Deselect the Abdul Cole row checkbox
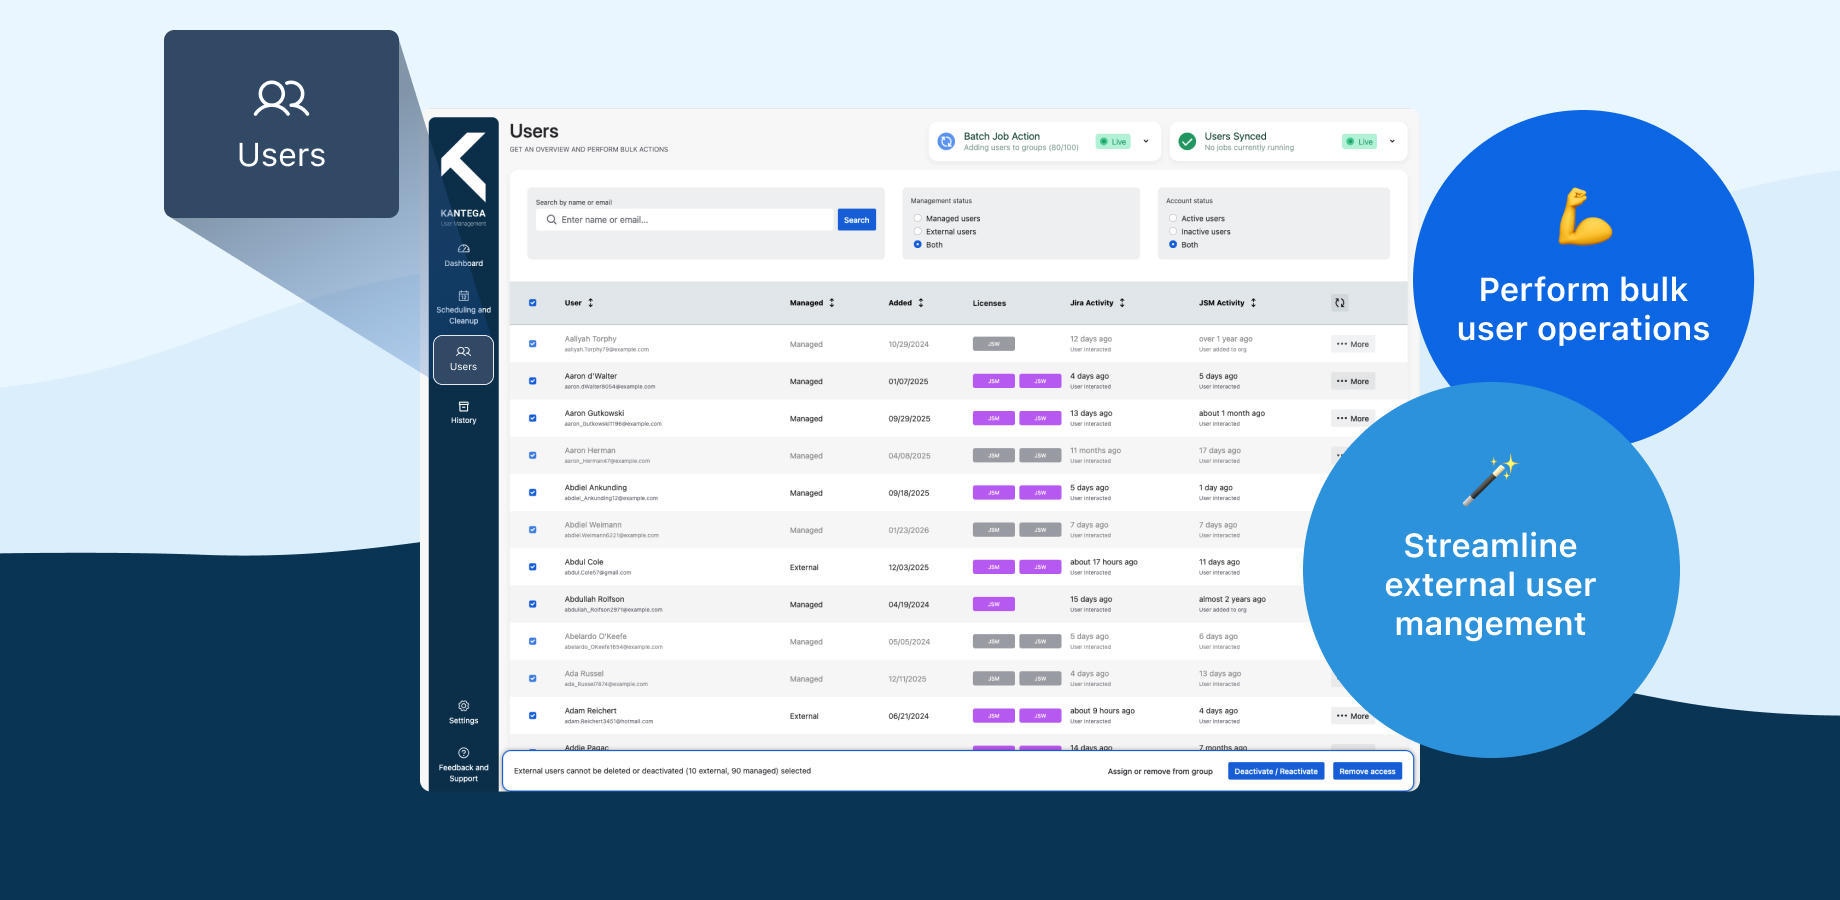This screenshot has height=900, width=1840. pos(532,567)
